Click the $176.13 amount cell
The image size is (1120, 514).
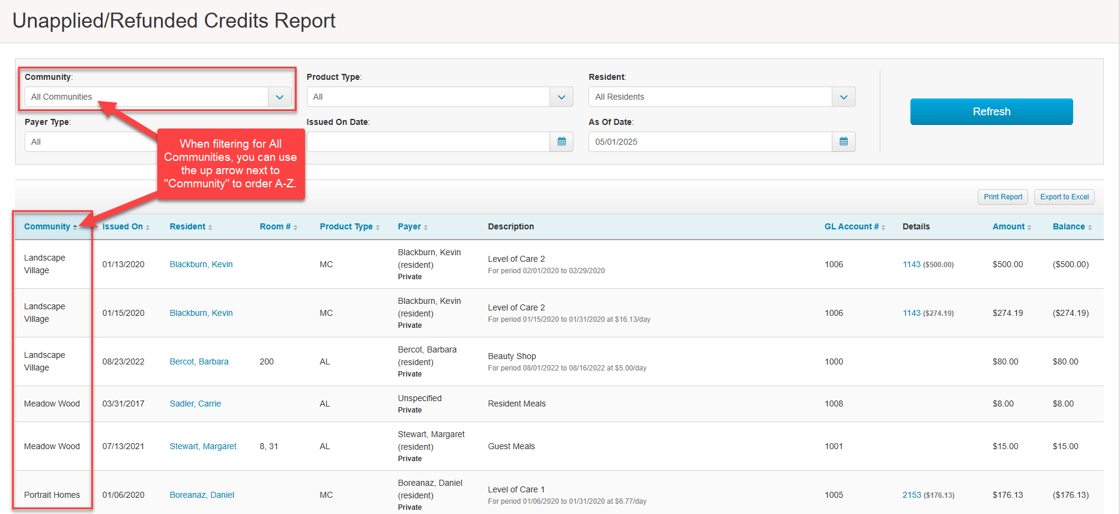click(x=1007, y=495)
